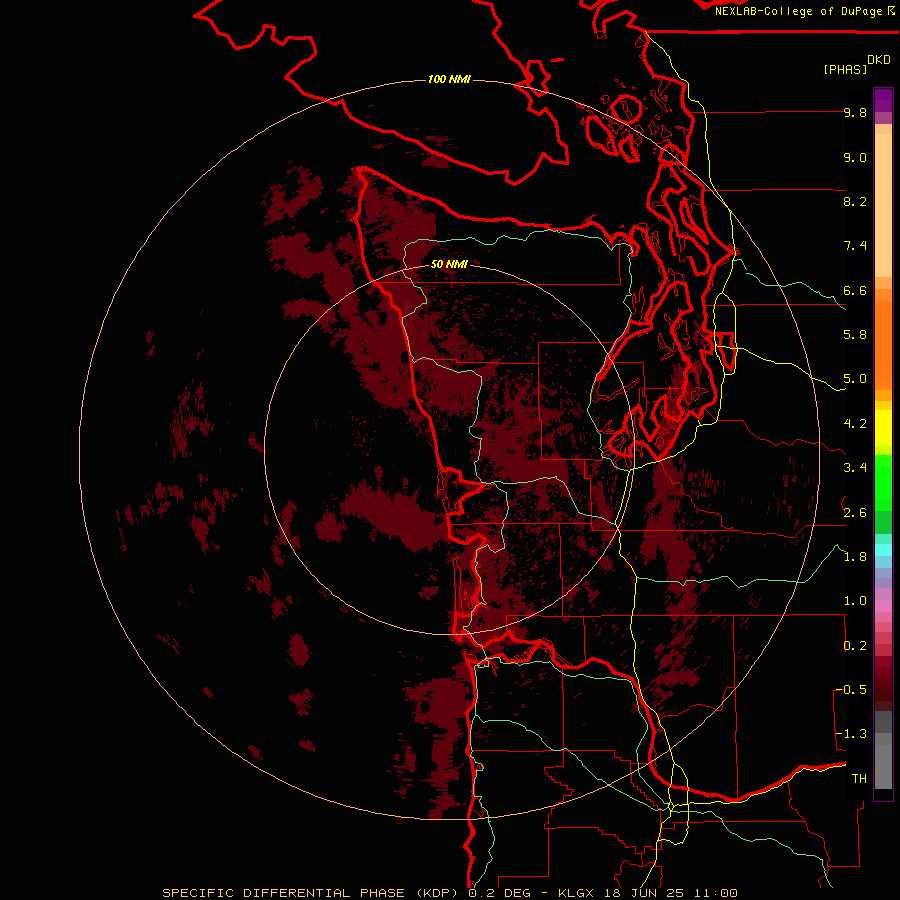Viewport: 900px width, 900px height.
Task: Click the 7.4 scale value
Action: (x=855, y=246)
